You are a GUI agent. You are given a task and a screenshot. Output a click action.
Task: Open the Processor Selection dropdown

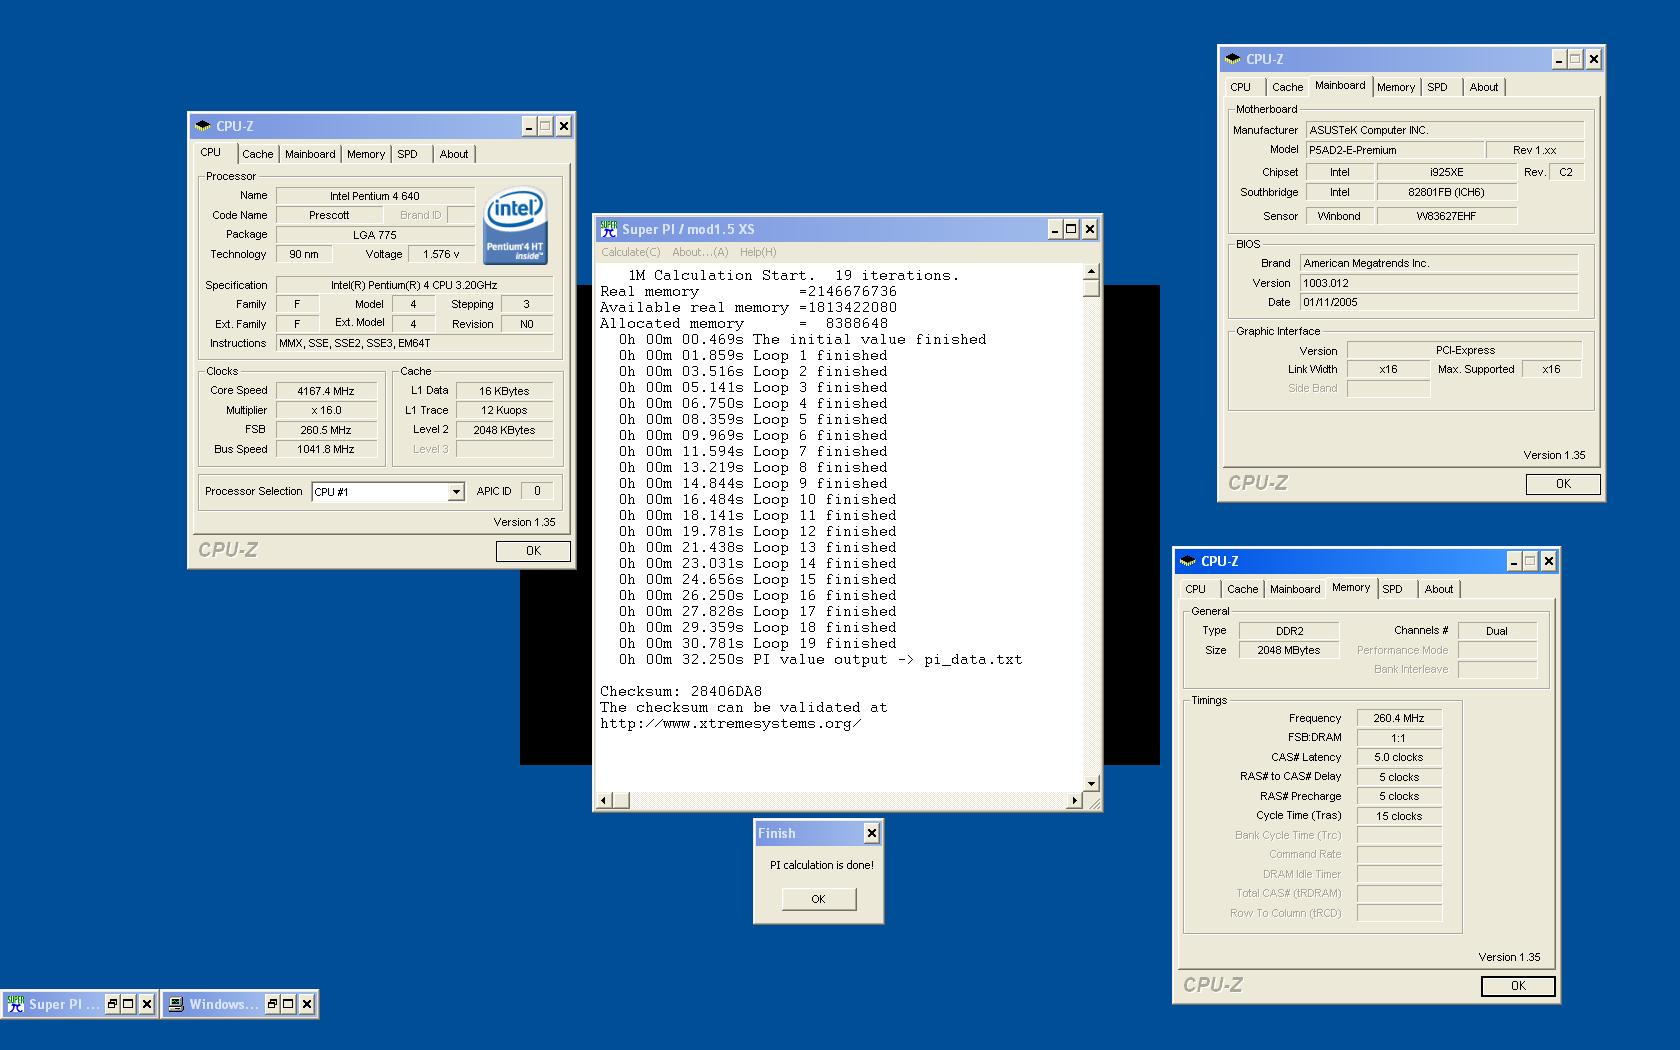tap(456, 492)
